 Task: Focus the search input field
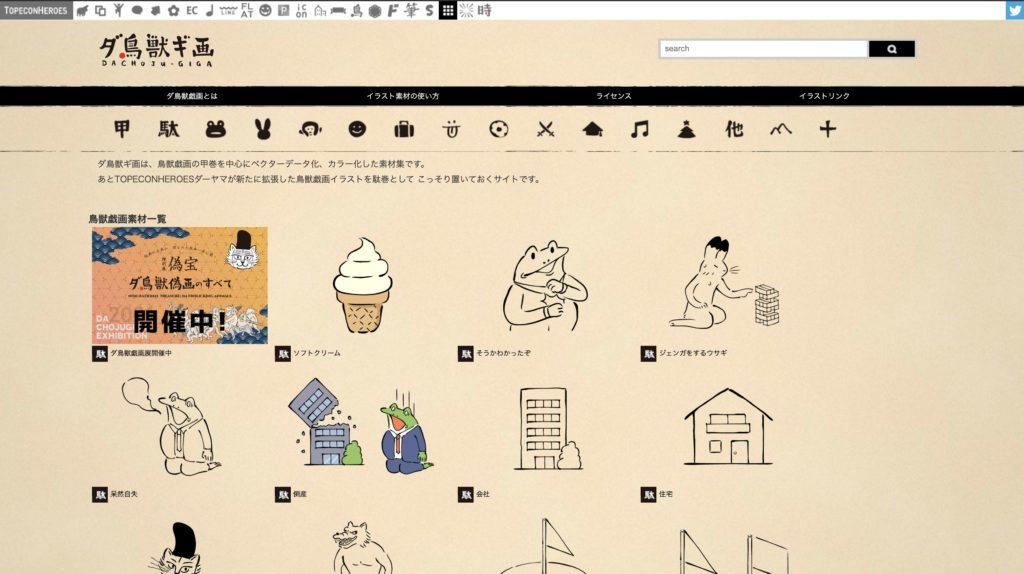763,49
